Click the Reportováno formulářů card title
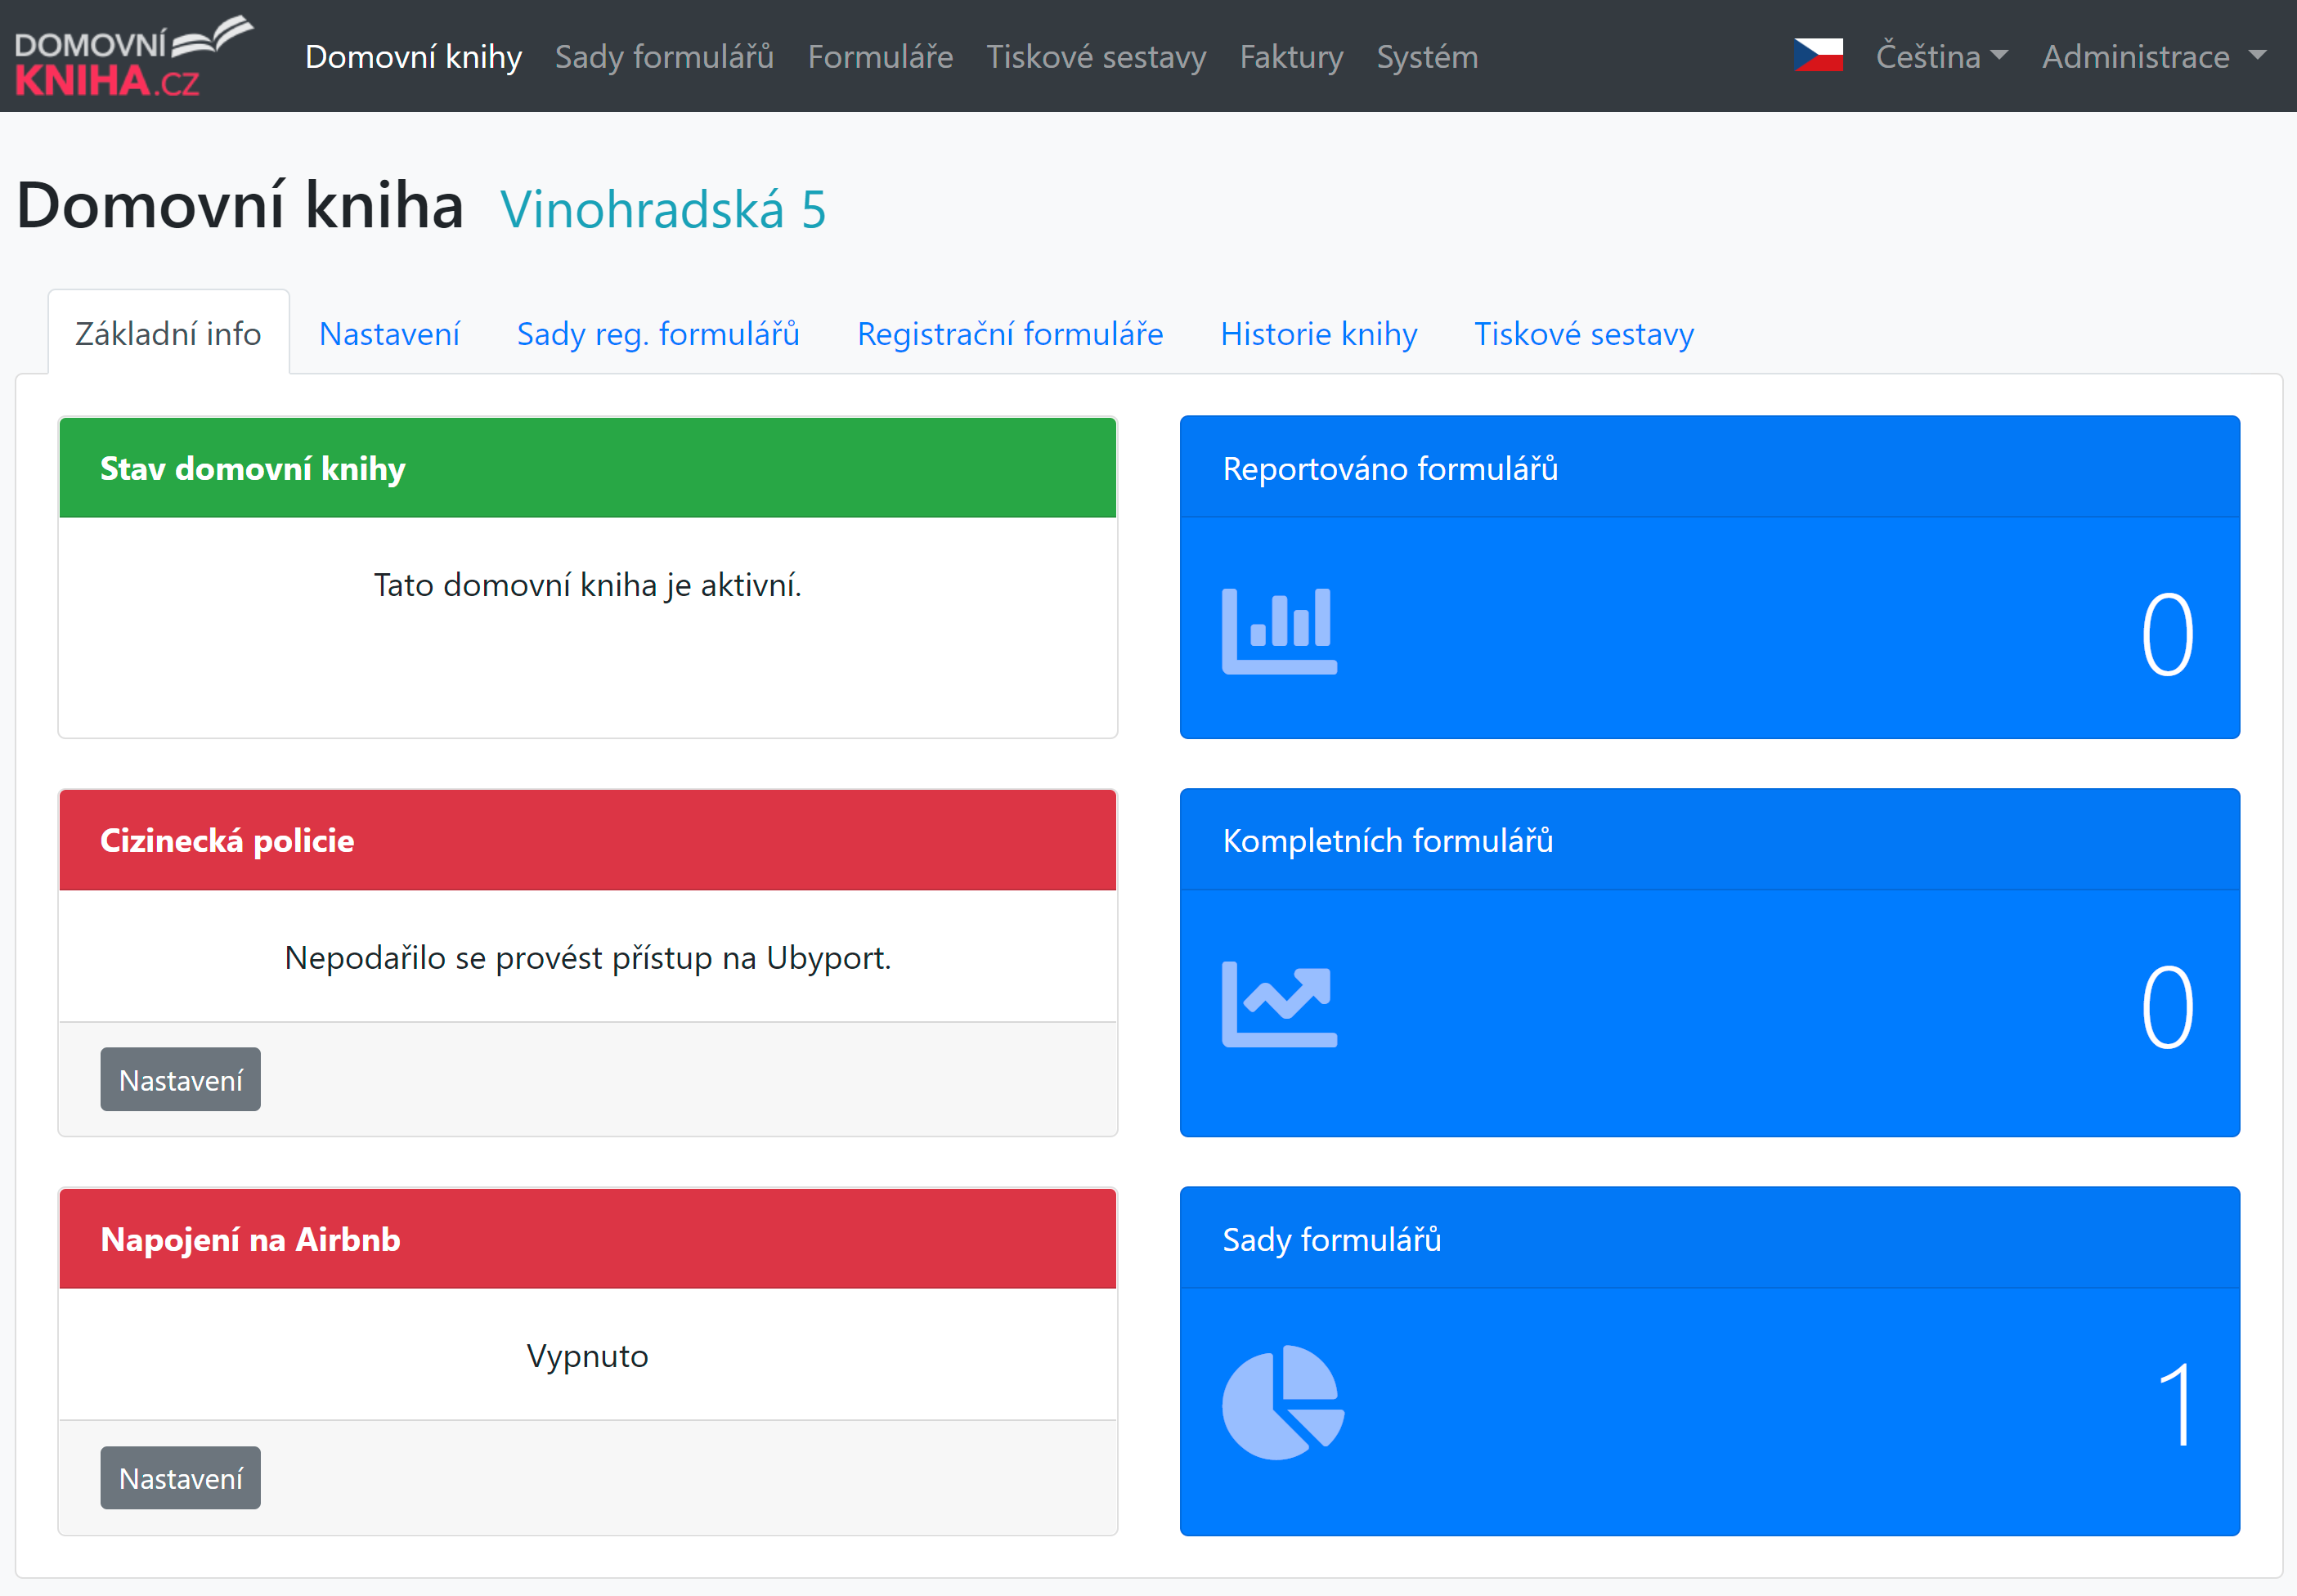 pos(1390,468)
